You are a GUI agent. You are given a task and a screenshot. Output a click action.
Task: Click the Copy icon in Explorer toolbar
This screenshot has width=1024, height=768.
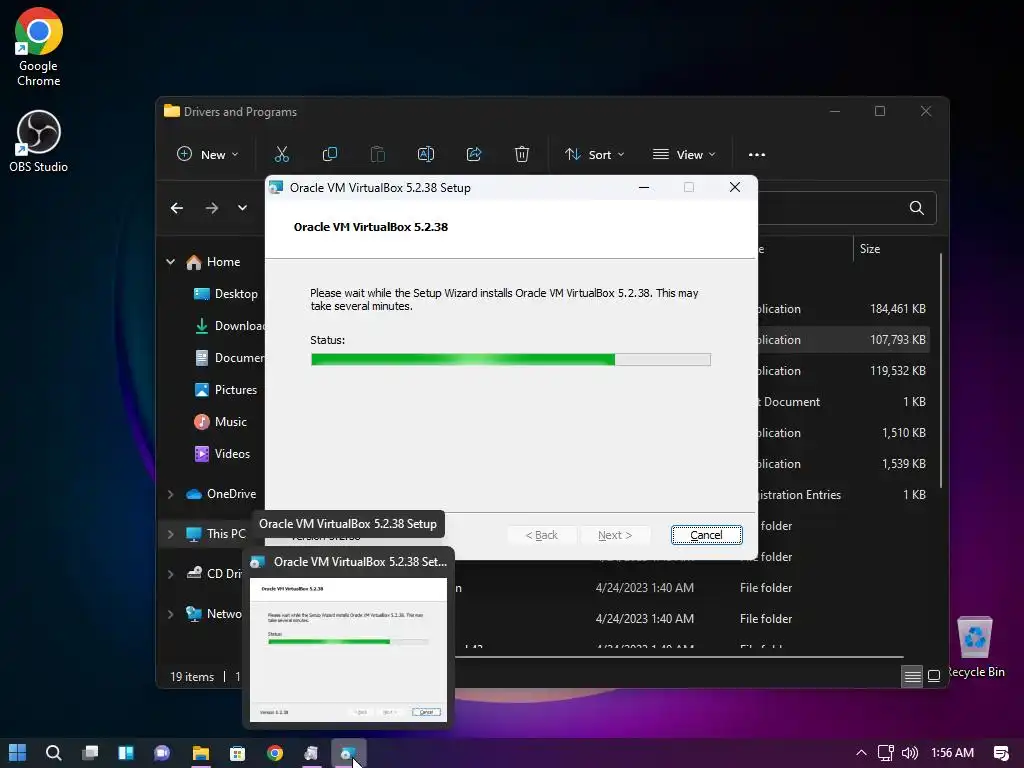coord(330,155)
